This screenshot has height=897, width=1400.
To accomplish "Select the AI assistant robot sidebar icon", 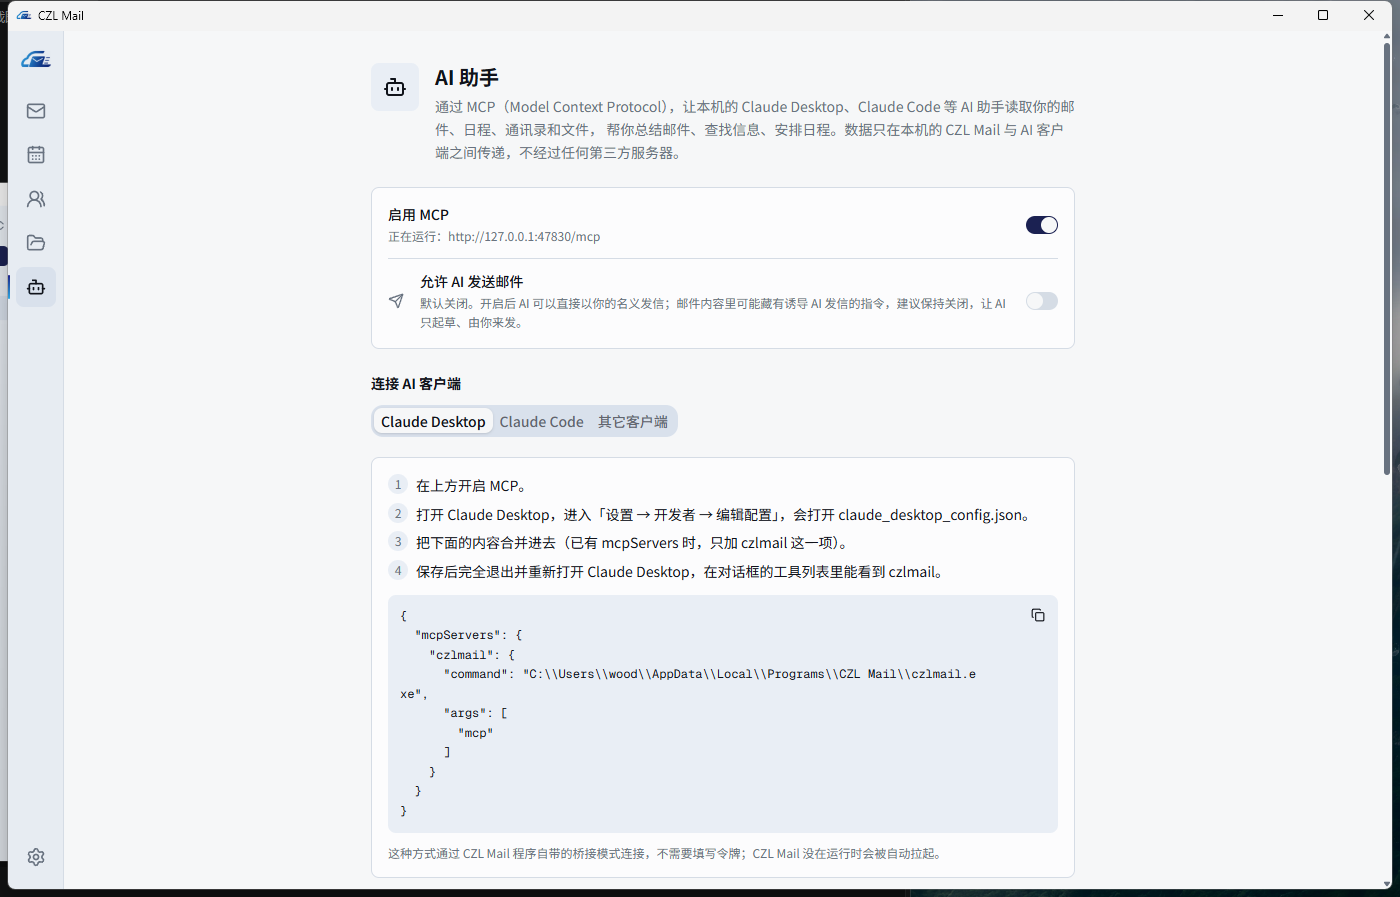I will click(x=36, y=287).
